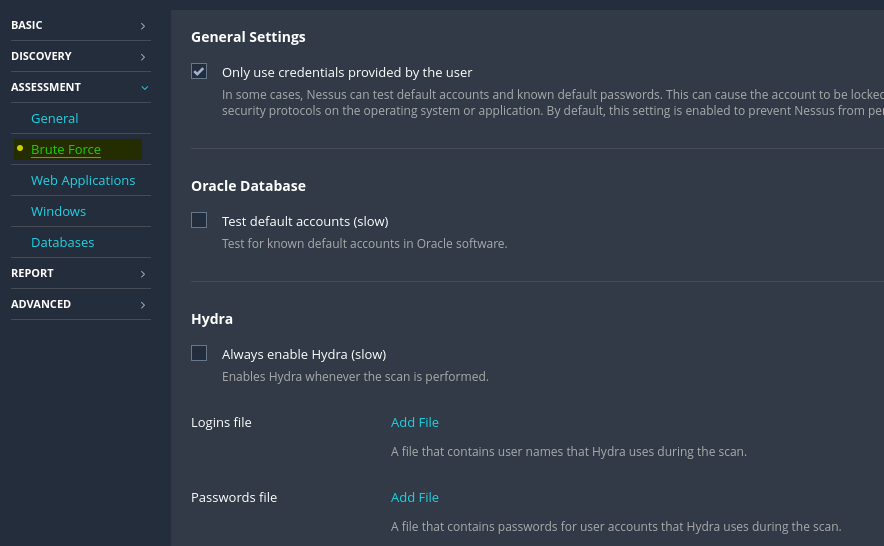
Task: Click the REPORT section header
Action: (x=32, y=273)
